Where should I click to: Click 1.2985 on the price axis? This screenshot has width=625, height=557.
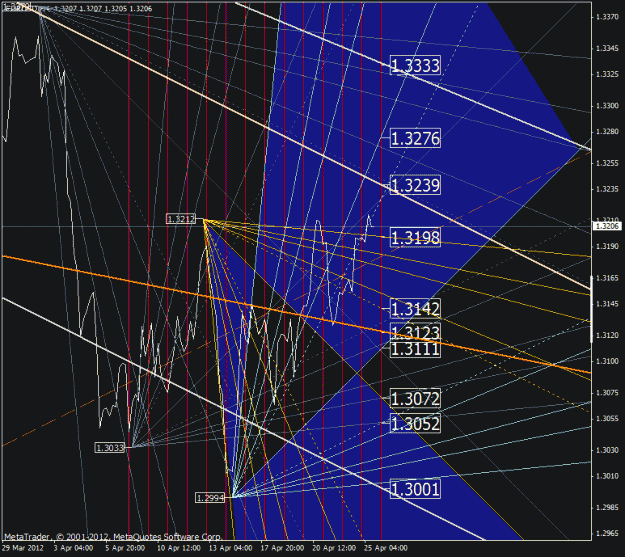pos(607,508)
